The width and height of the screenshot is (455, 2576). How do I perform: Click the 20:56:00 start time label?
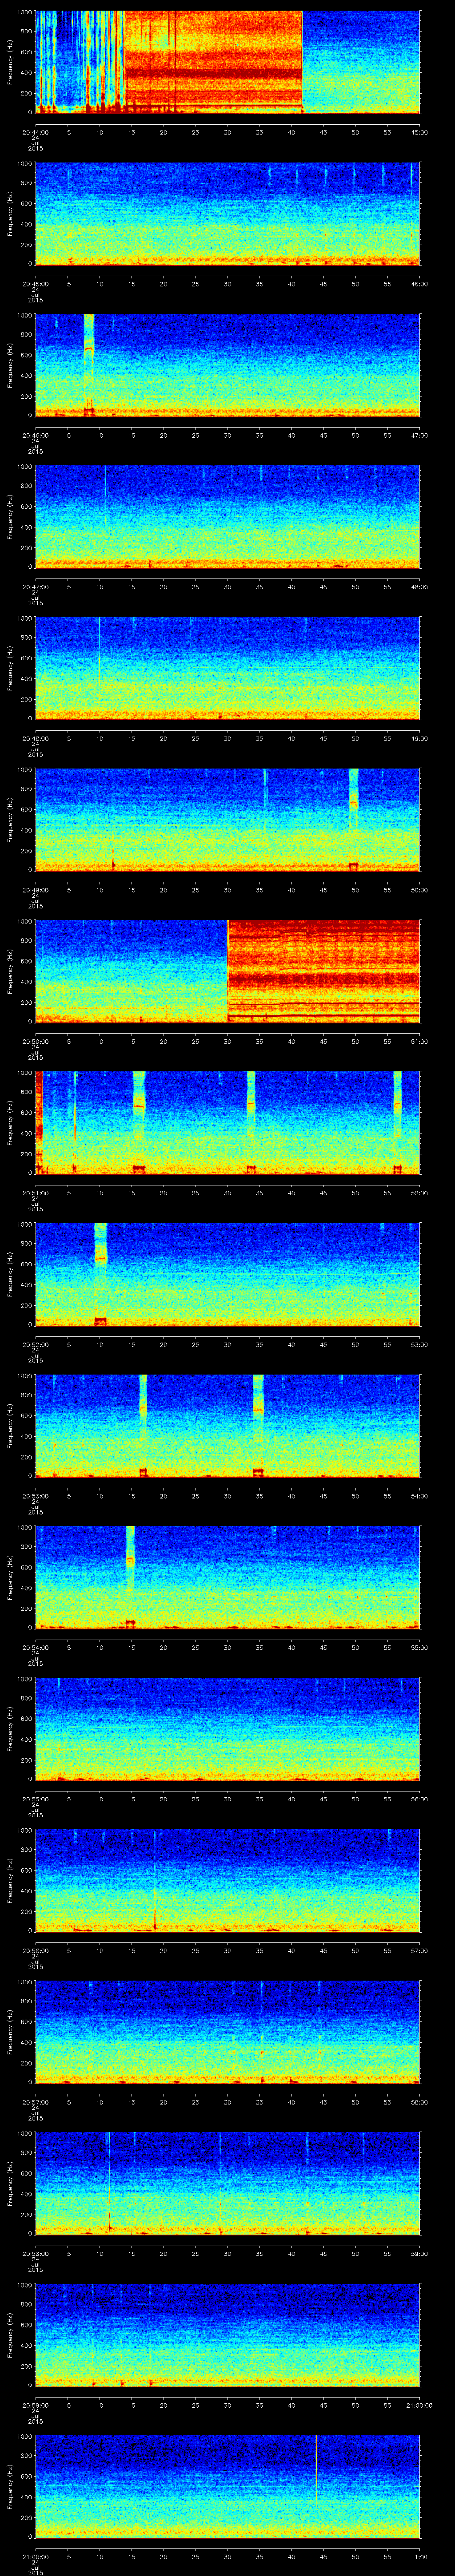coord(35,1950)
